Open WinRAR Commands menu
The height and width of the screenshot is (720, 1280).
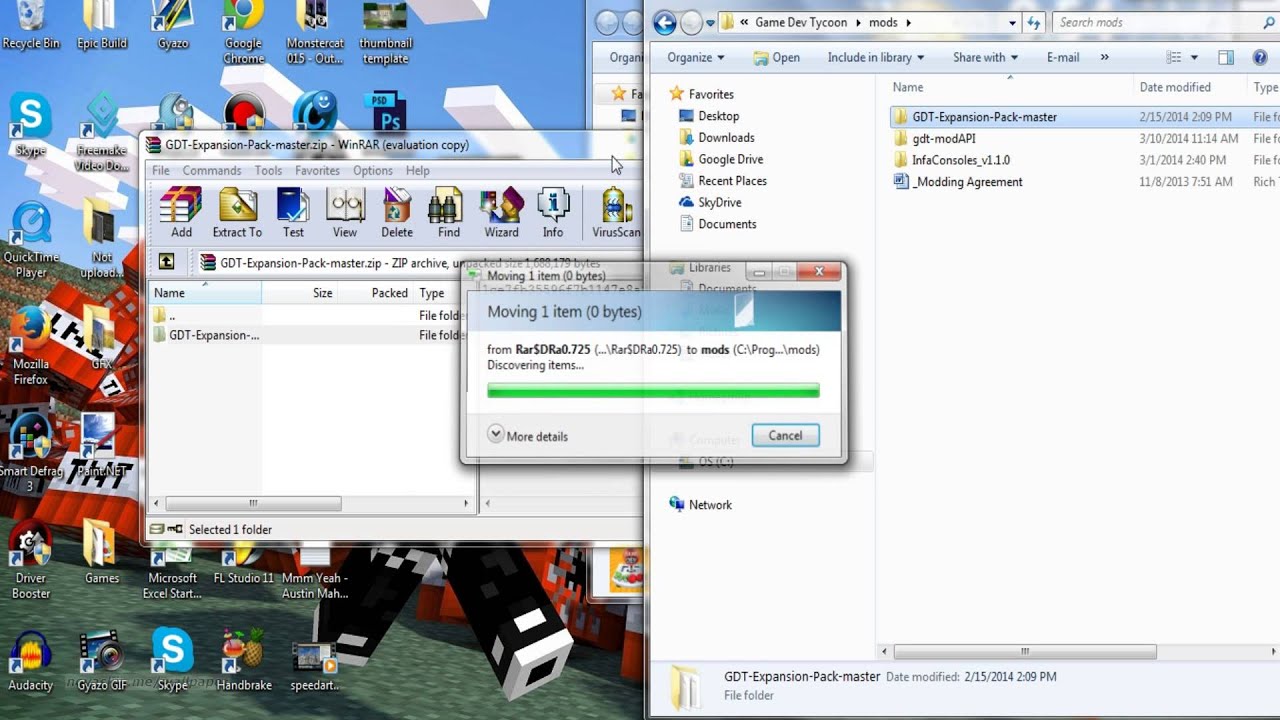[x=212, y=170]
